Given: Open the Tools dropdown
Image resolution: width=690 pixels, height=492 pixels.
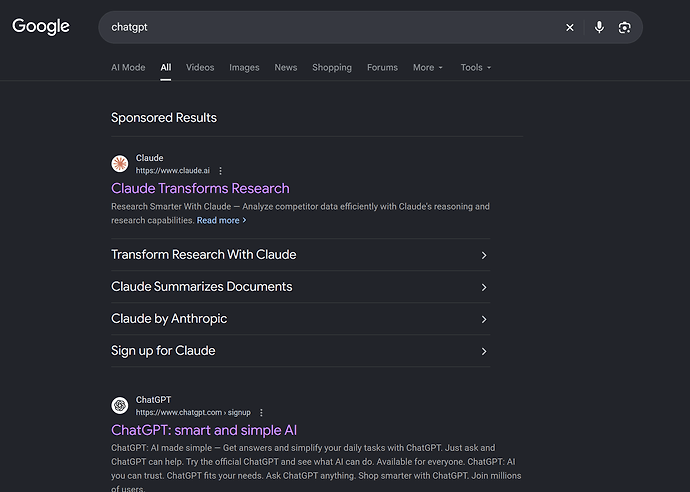Looking at the screenshot, I should [476, 67].
